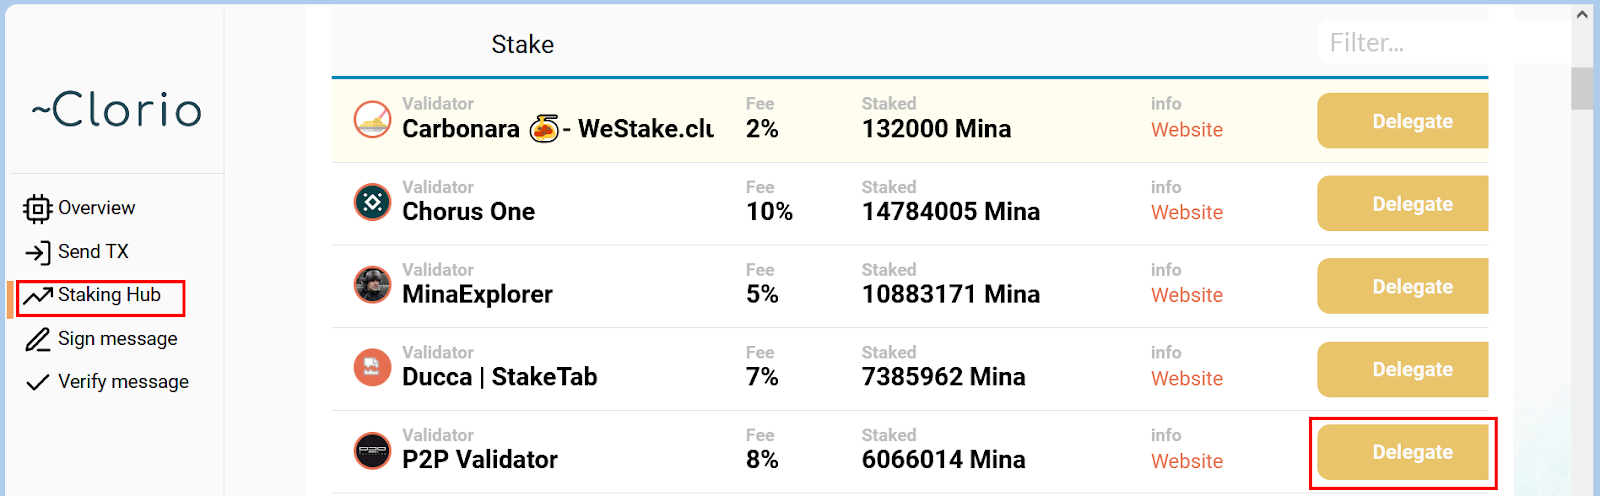Image resolution: width=1600 pixels, height=496 pixels.
Task: Click the P2P Validator logo
Action: (x=373, y=450)
